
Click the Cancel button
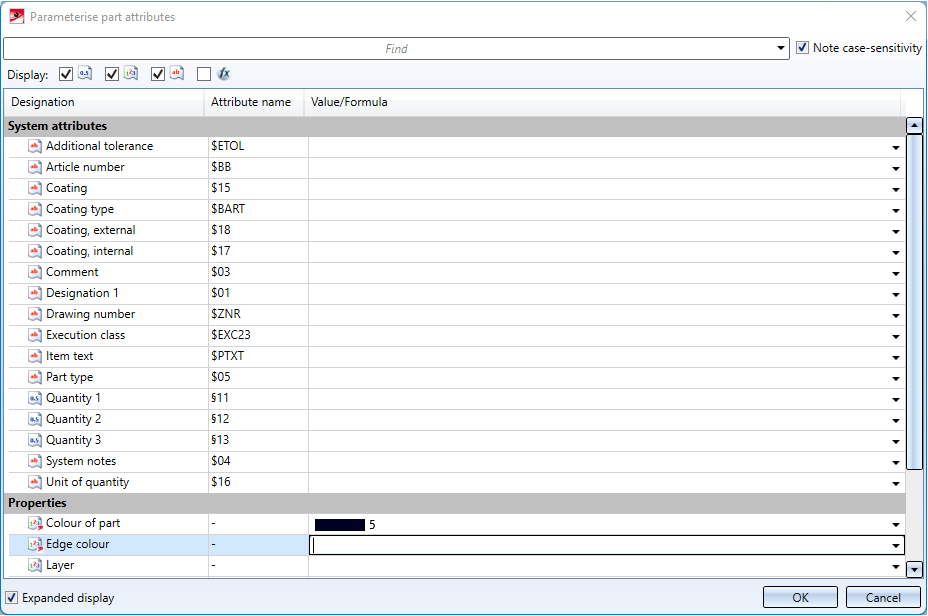point(883,597)
